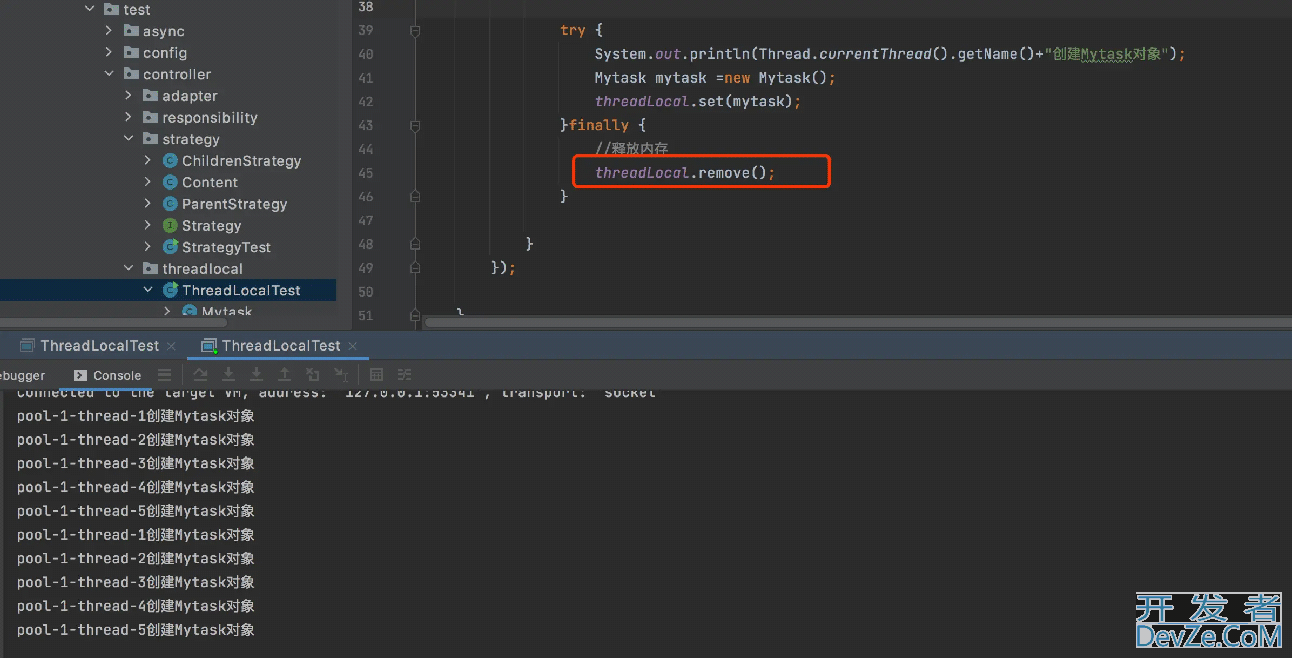
Task: Click the Show Execution Point icon beside Console
Action: tap(164, 375)
